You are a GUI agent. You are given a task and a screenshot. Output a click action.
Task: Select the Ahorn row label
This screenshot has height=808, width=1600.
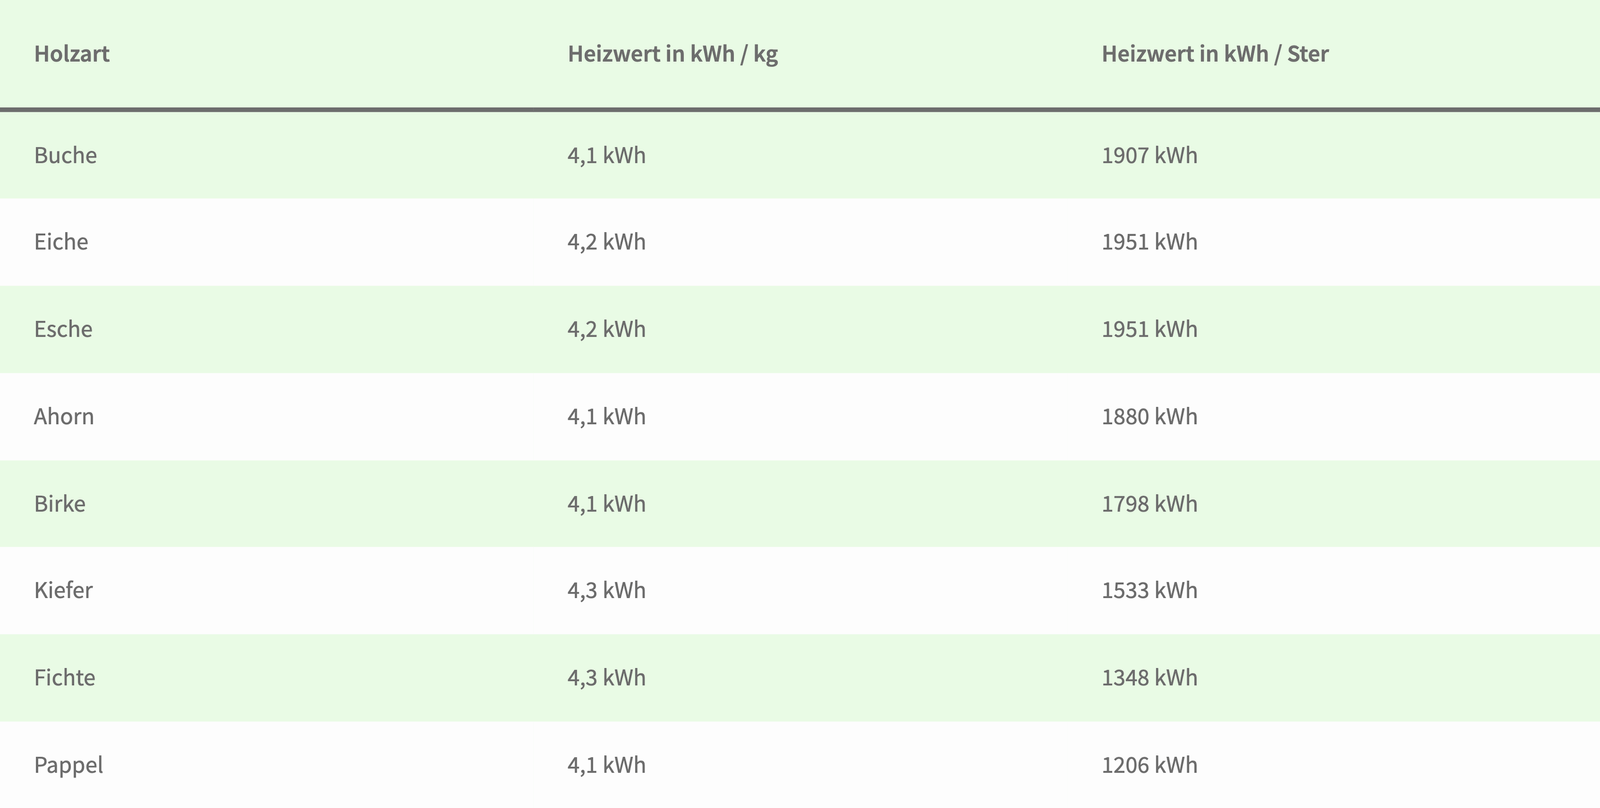tap(64, 416)
